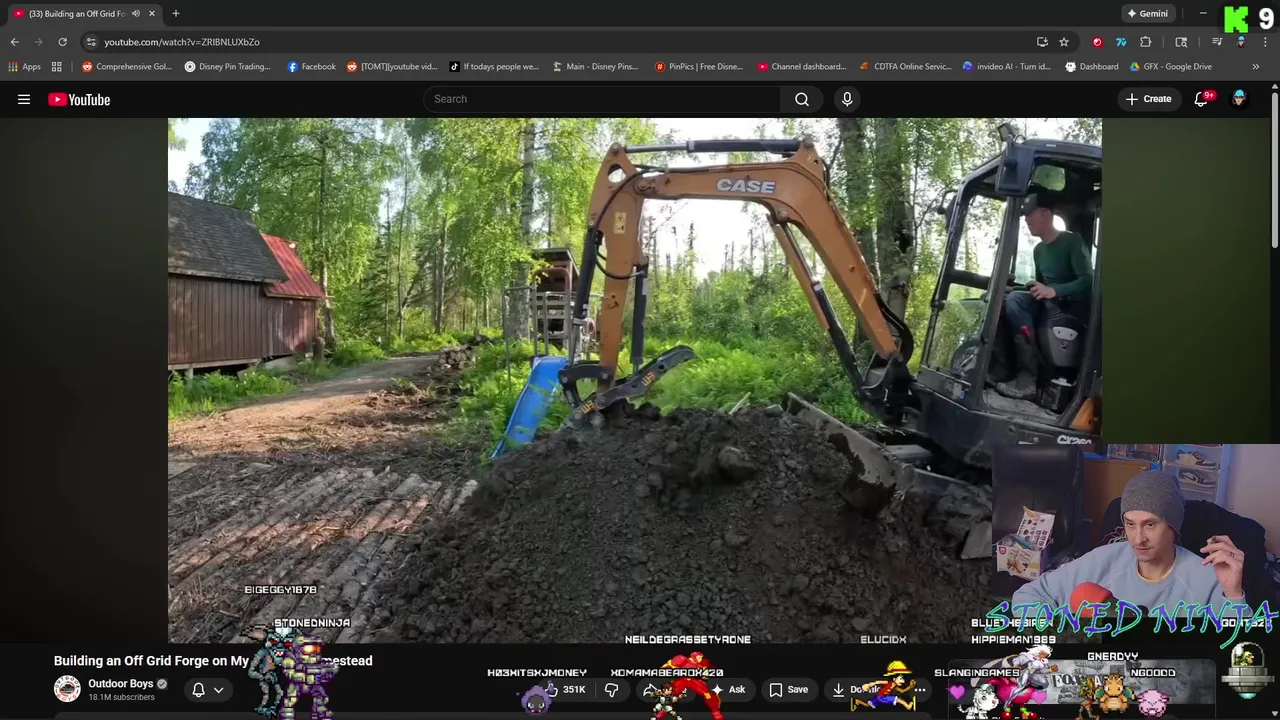
Task: Pause the excavator video by clicking player
Action: click(x=634, y=380)
